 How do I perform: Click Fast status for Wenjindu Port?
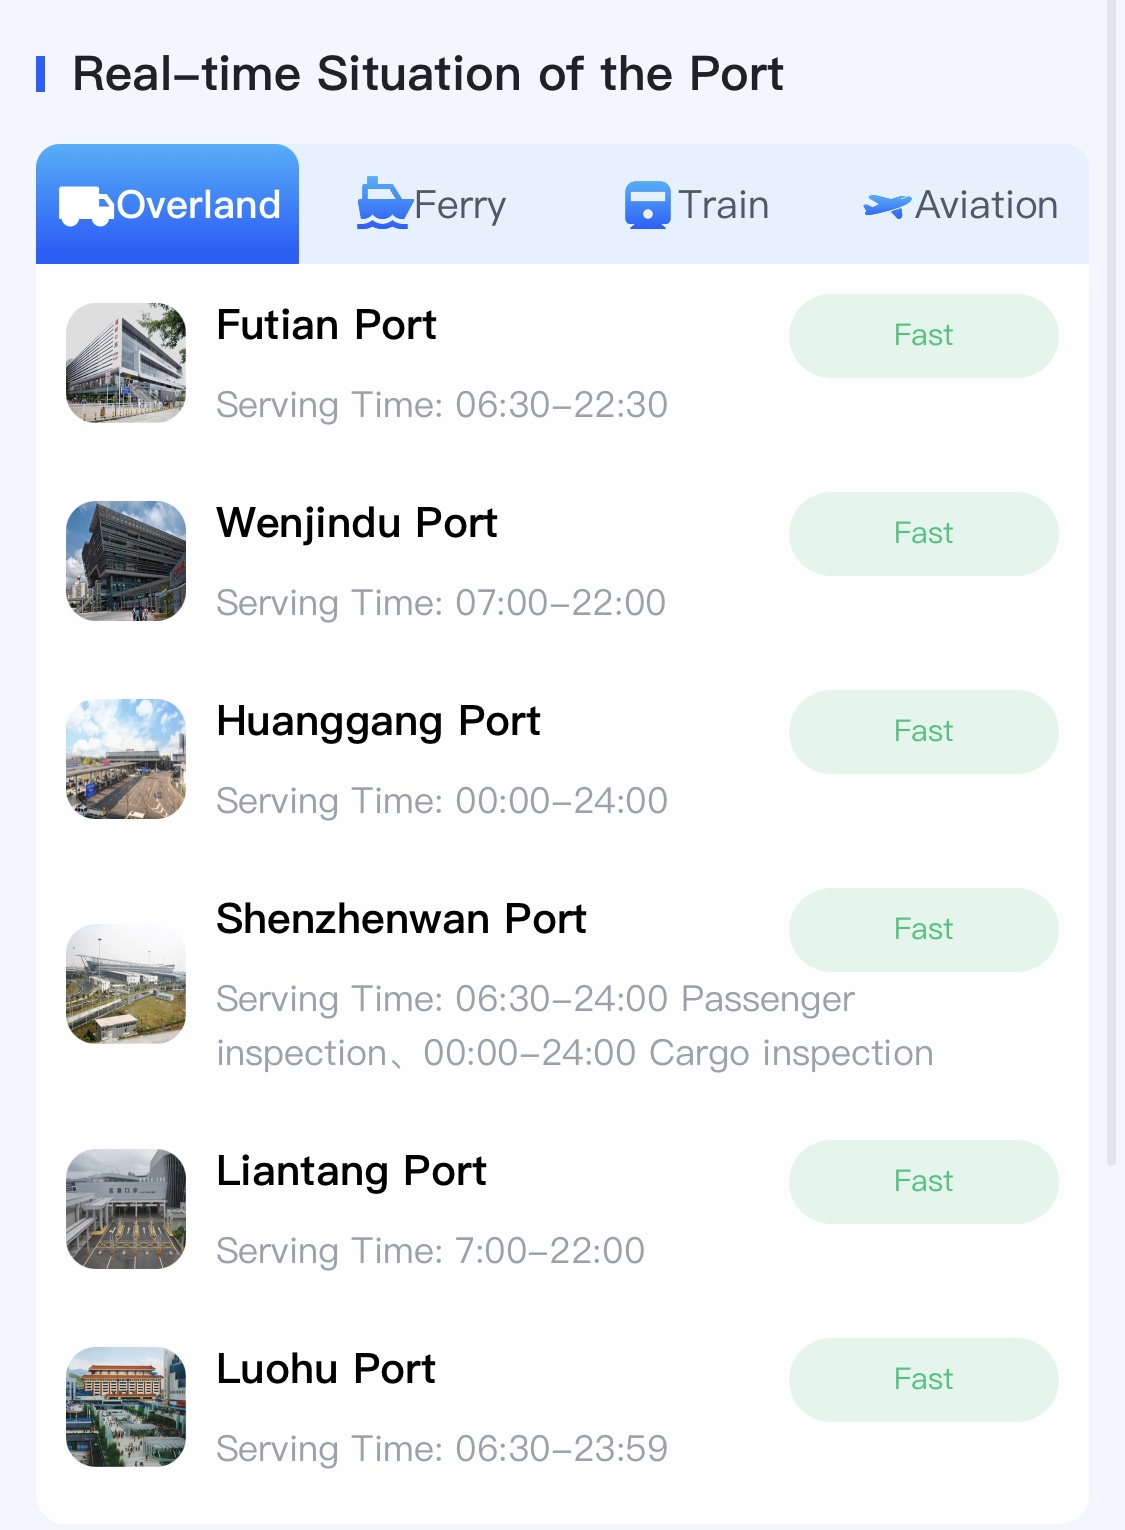924,534
